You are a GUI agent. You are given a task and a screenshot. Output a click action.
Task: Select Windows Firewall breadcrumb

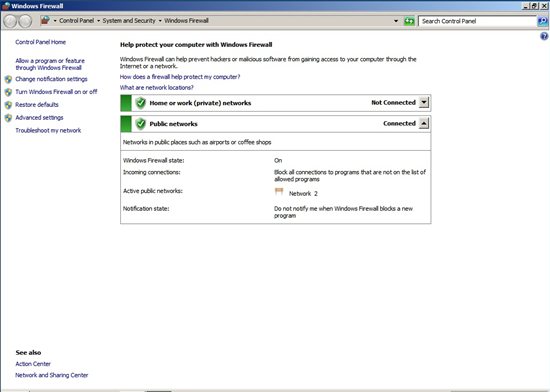[186, 21]
